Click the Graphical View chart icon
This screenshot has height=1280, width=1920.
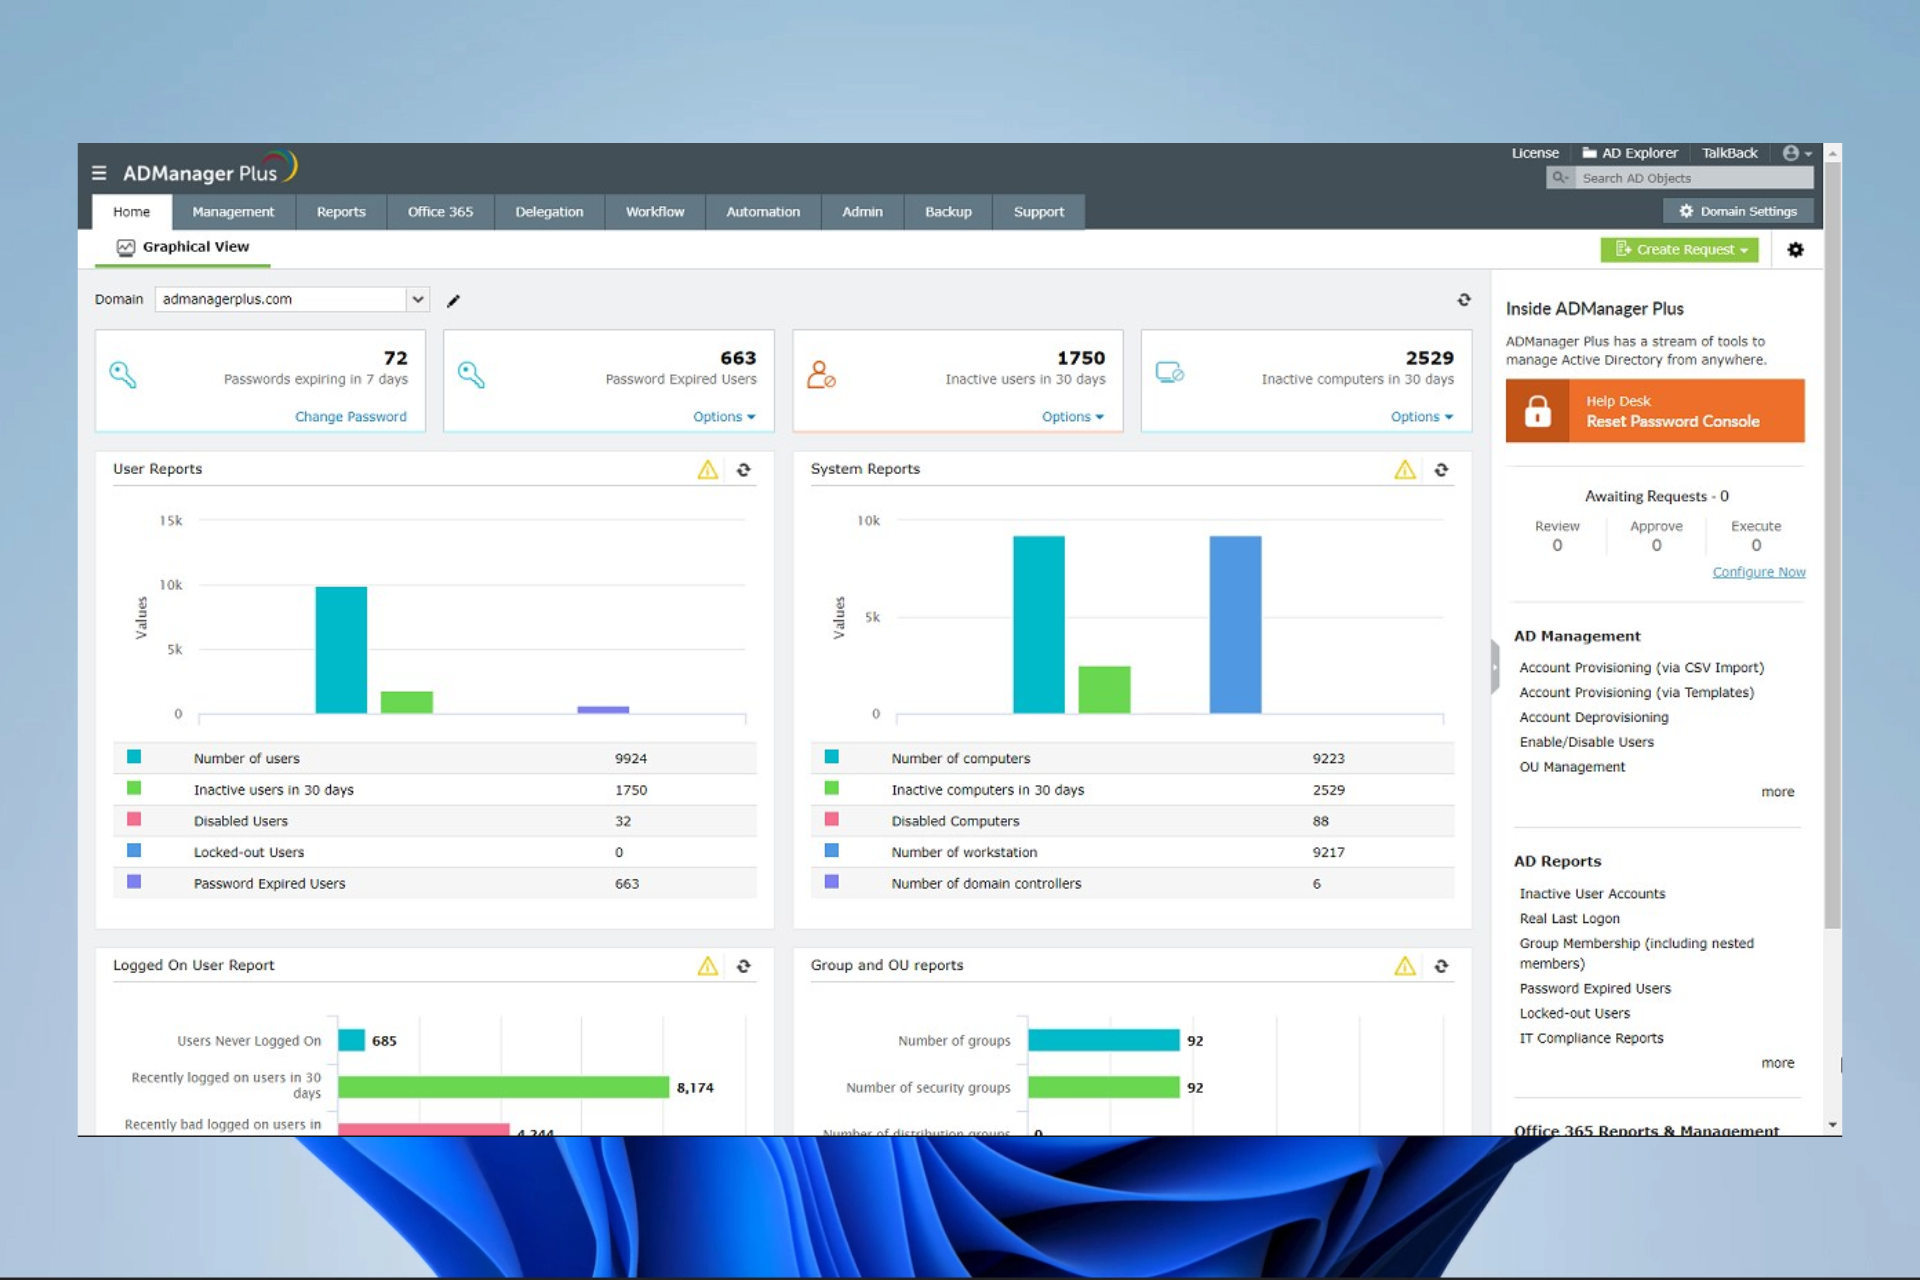point(126,247)
